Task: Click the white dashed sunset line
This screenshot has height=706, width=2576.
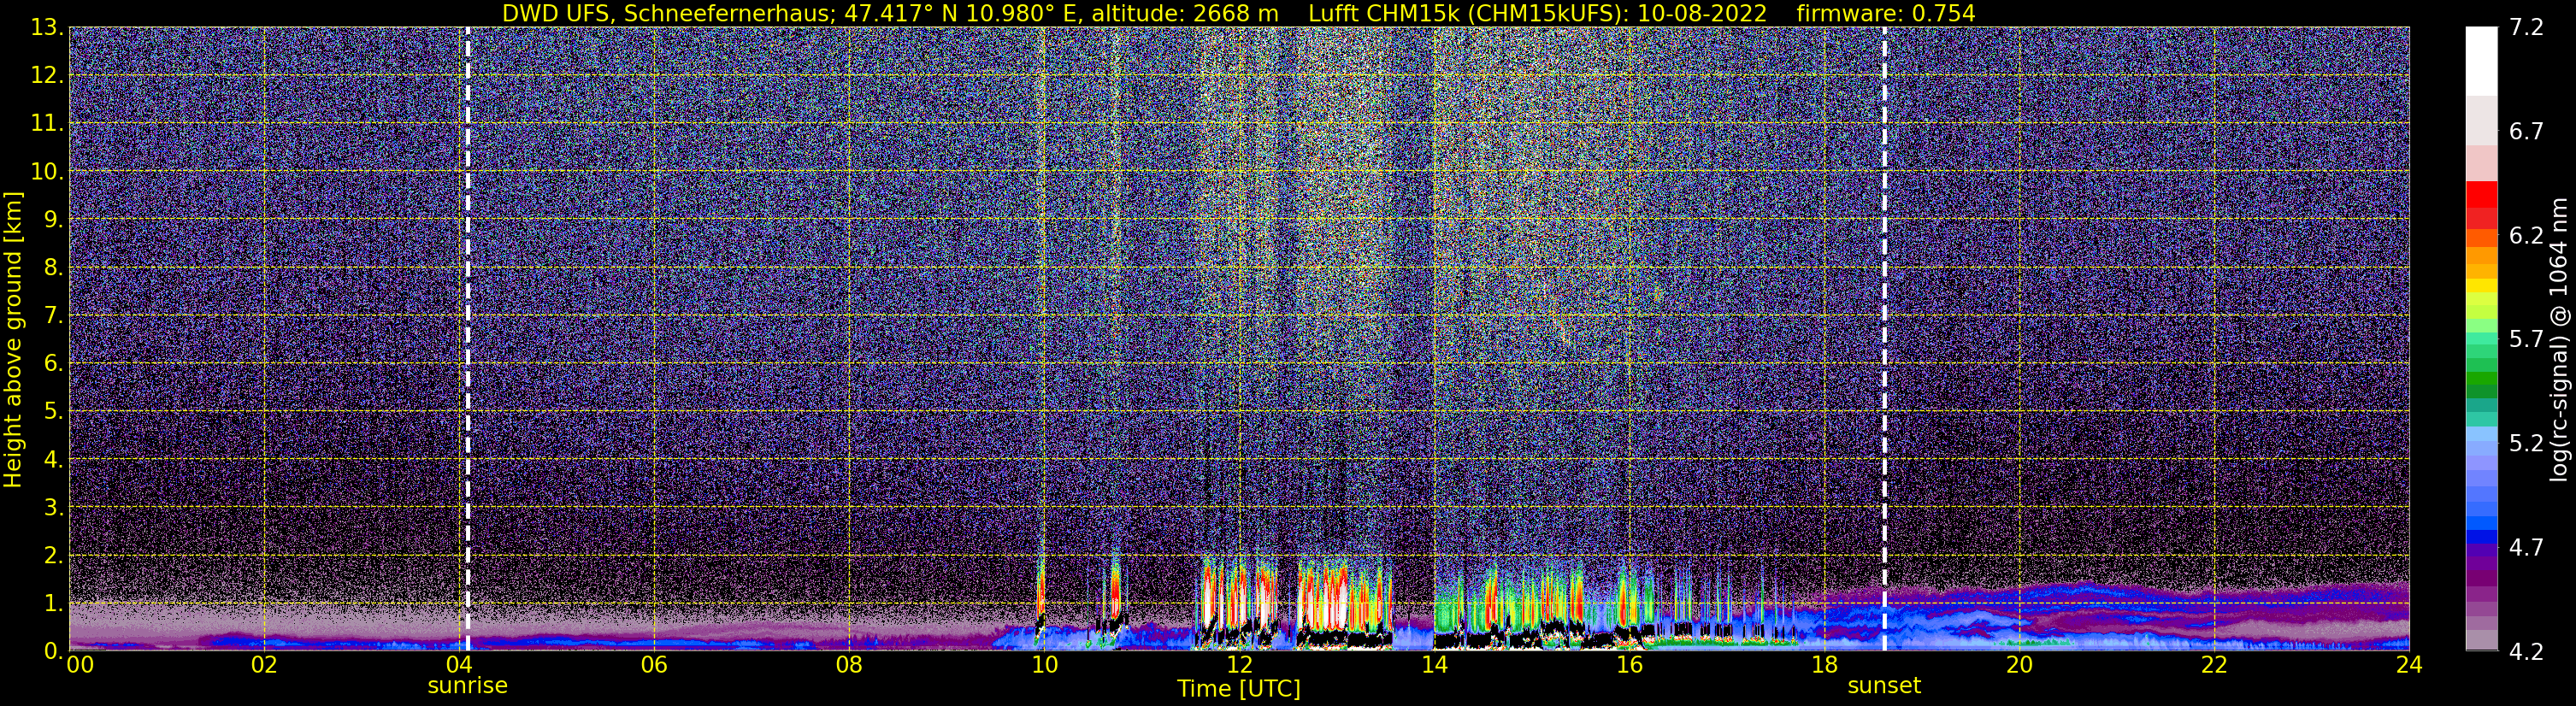Action: click(x=1884, y=339)
